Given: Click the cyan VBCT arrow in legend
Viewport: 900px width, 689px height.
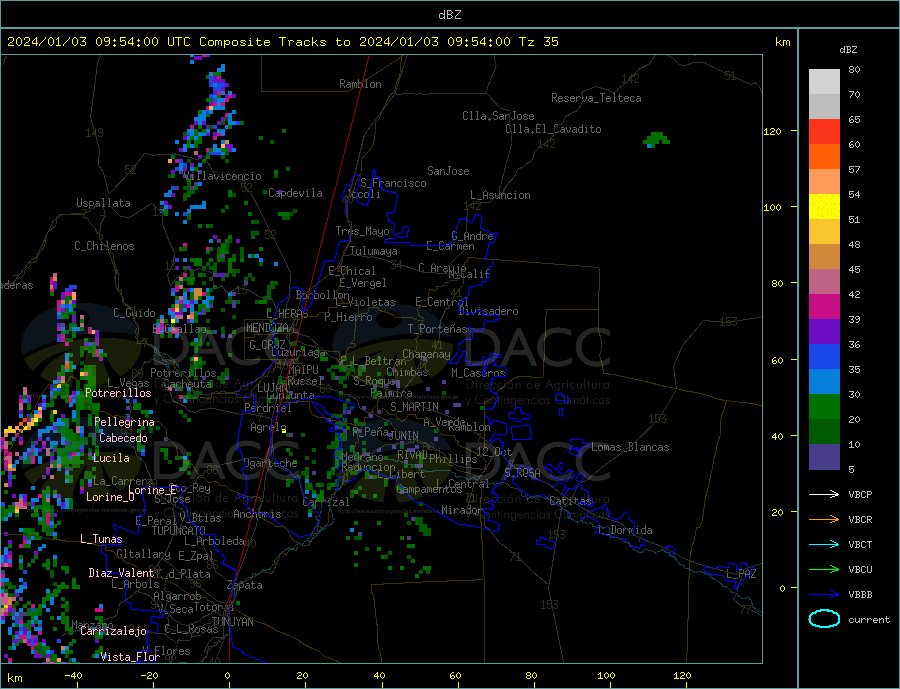Looking at the screenshot, I should click(x=824, y=544).
